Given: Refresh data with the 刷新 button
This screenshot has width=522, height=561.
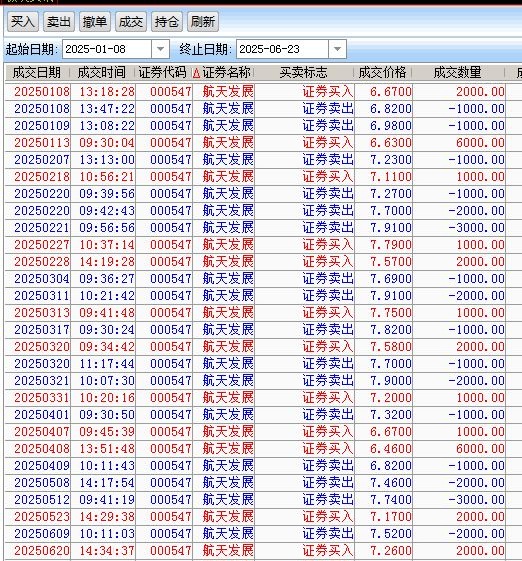Looking at the screenshot, I should (203, 22).
